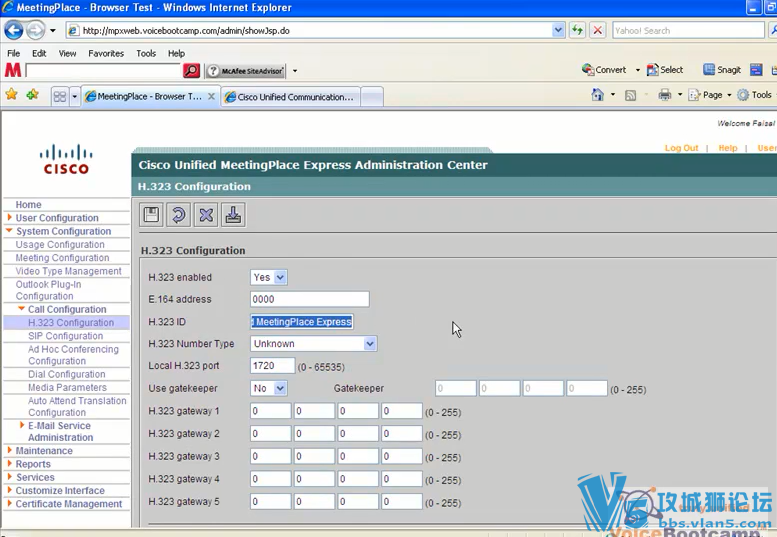This screenshot has width=777, height=537.
Task: Open the Favorites menu
Action: point(106,53)
